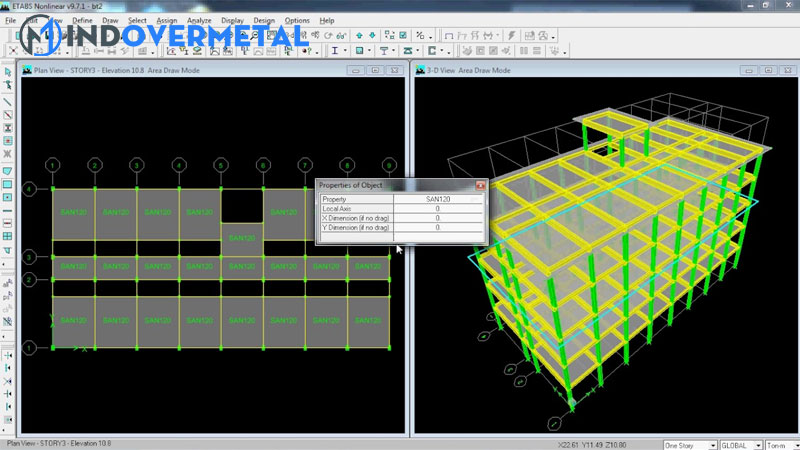Open the SAN120 Property dropdown field
800x450 pixels.
tap(440, 199)
